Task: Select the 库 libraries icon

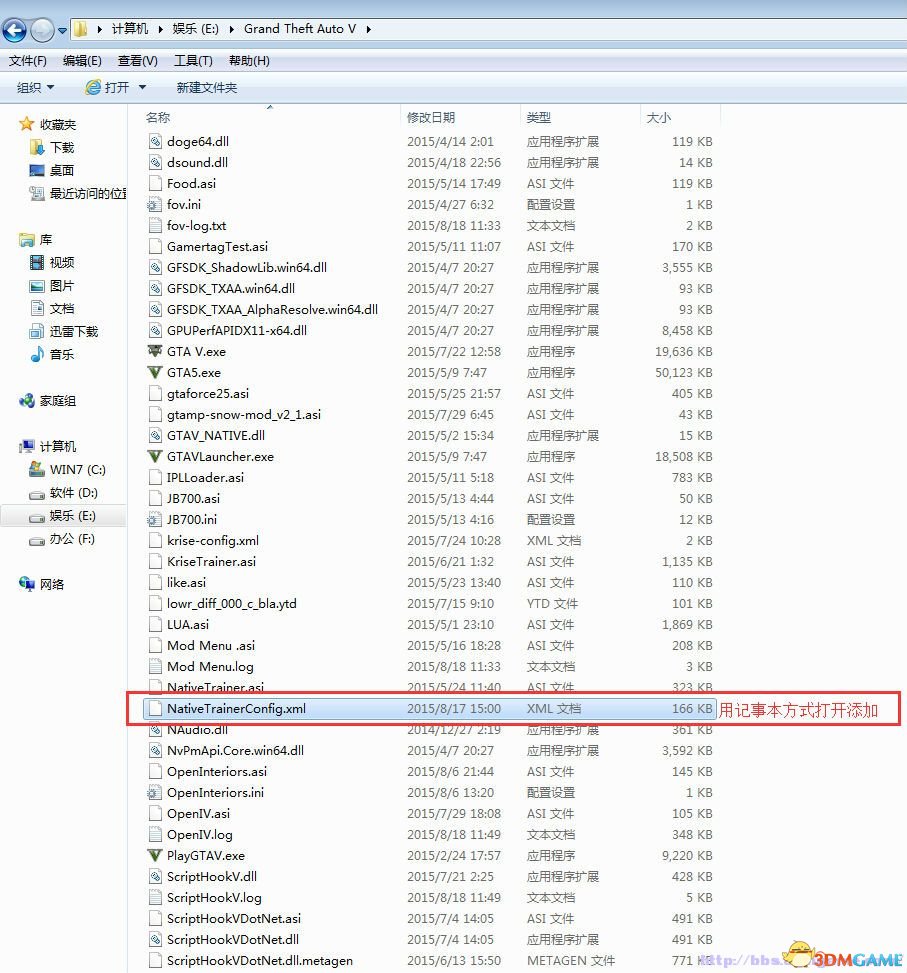Action: [x=27, y=240]
